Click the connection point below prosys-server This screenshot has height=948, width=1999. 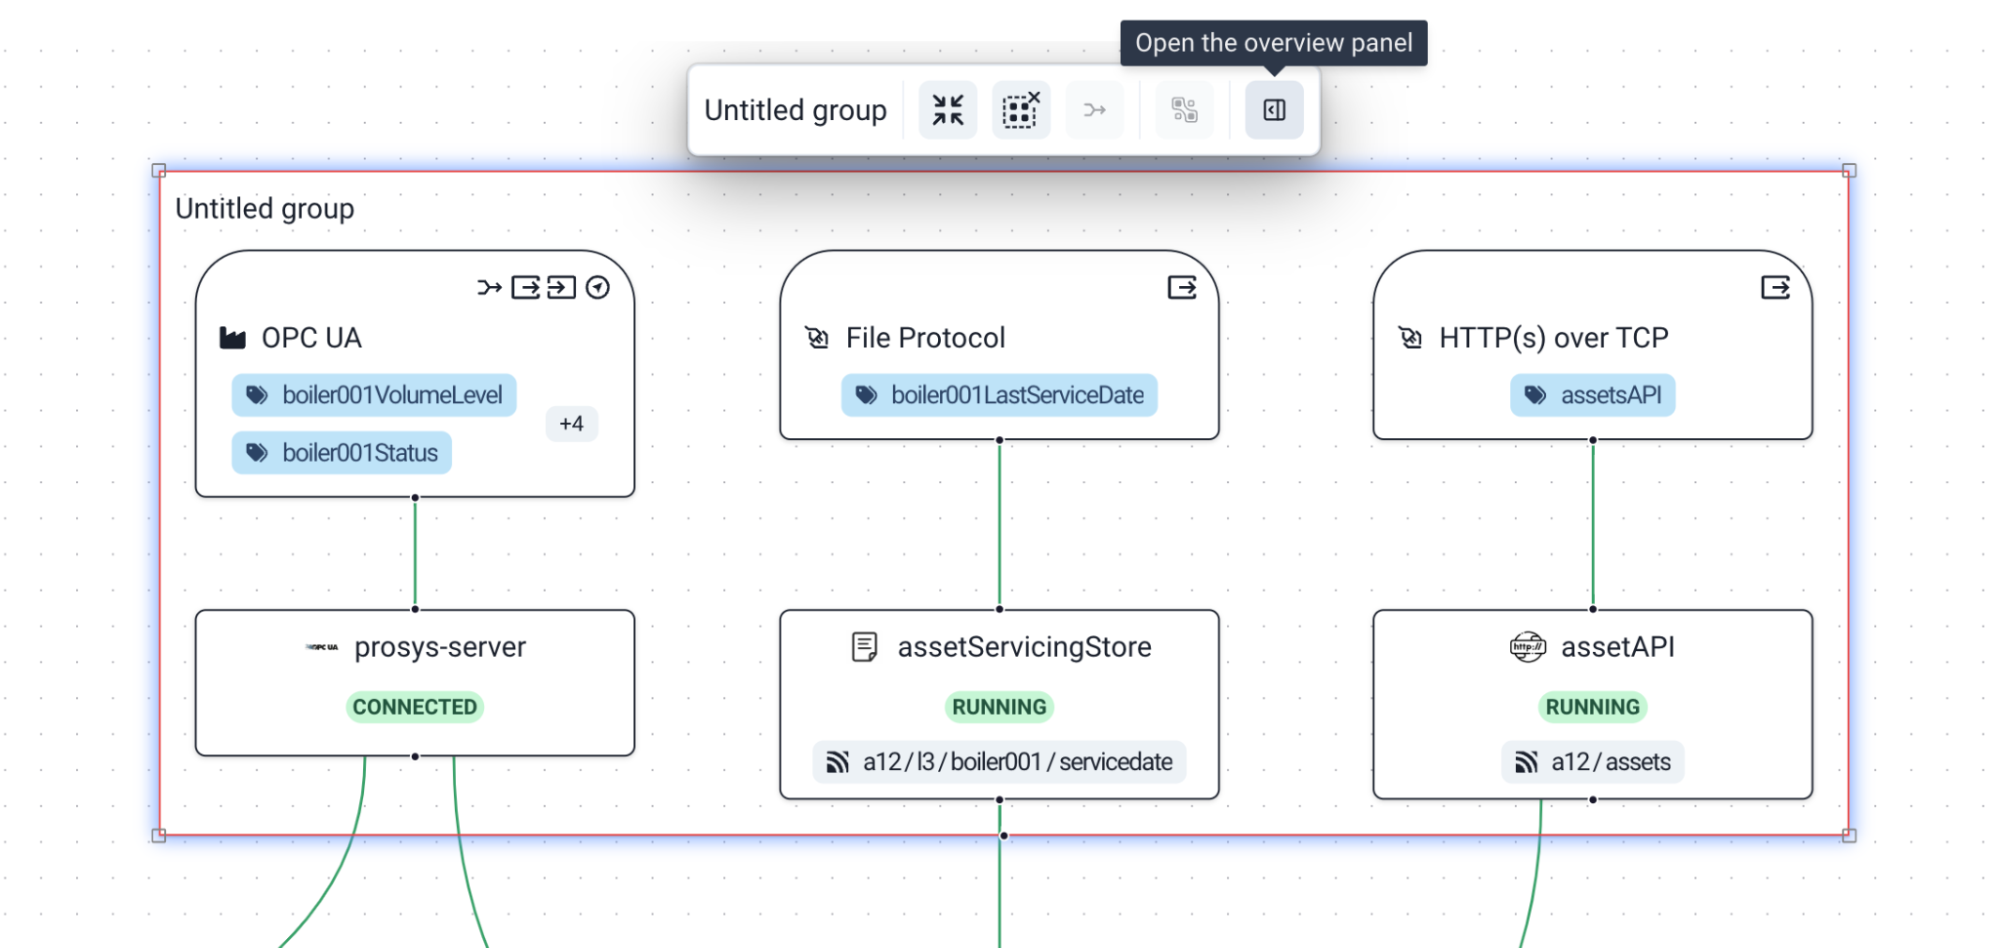tap(414, 758)
